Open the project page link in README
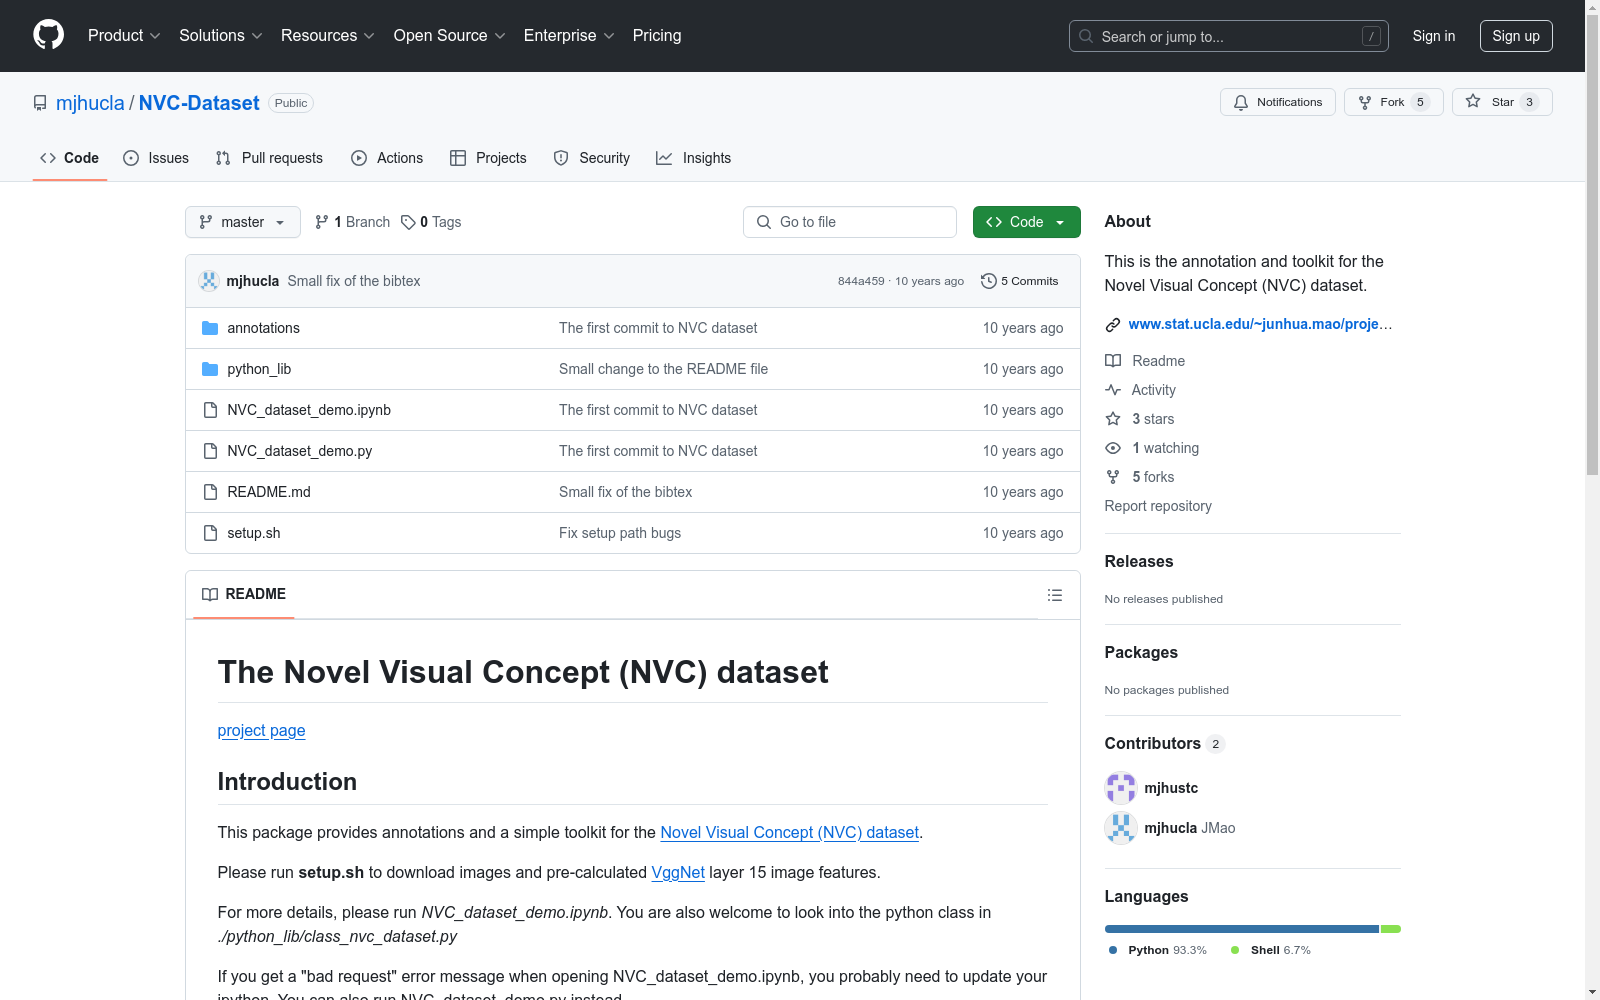The height and width of the screenshot is (1000, 1600). [262, 730]
